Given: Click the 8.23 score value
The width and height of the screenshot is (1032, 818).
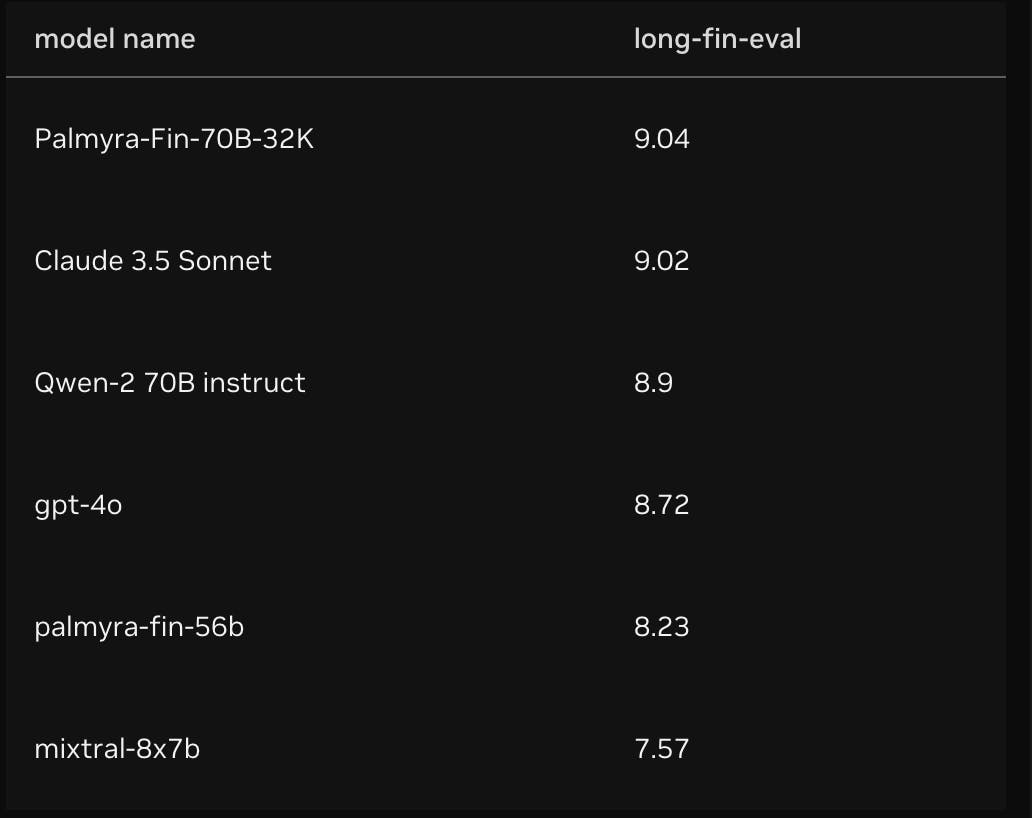Looking at the screenshot, I should [x=661, y=627].
